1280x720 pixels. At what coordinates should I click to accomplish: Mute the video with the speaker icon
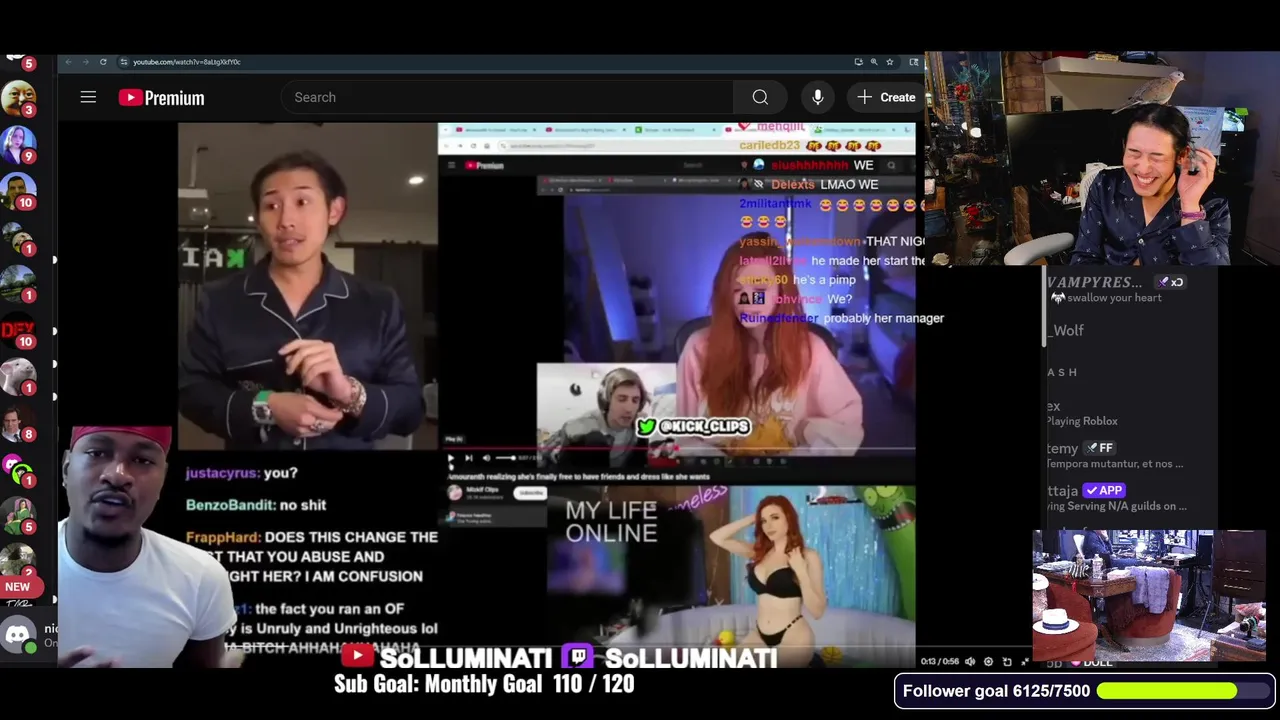(x=970, y=661)
